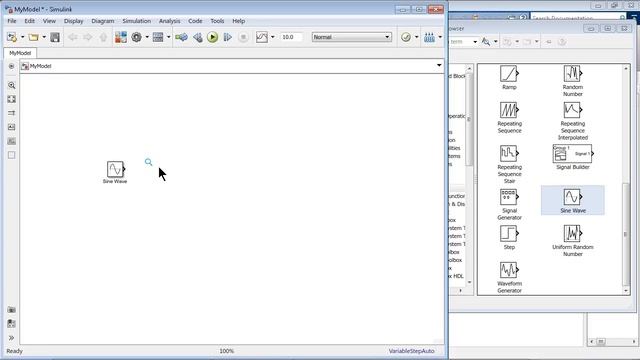Click the New Model toolbar icon

(x=12, y=37)
